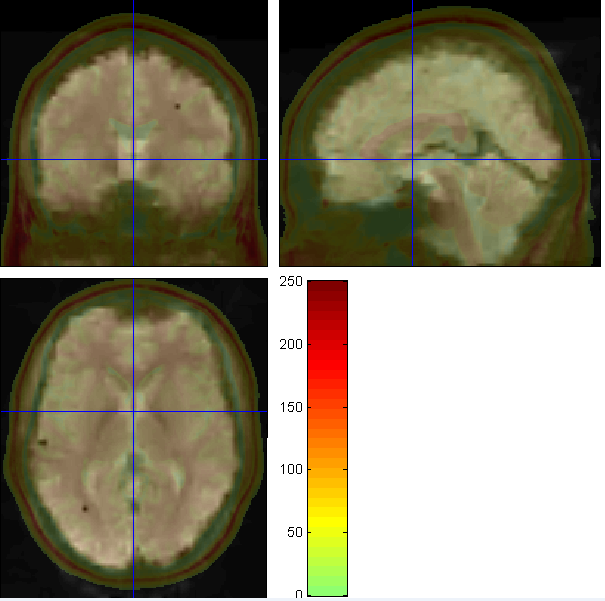Click the axial brain view panel
Viewport: 605px width, 601px height.
tap(134, 438)
